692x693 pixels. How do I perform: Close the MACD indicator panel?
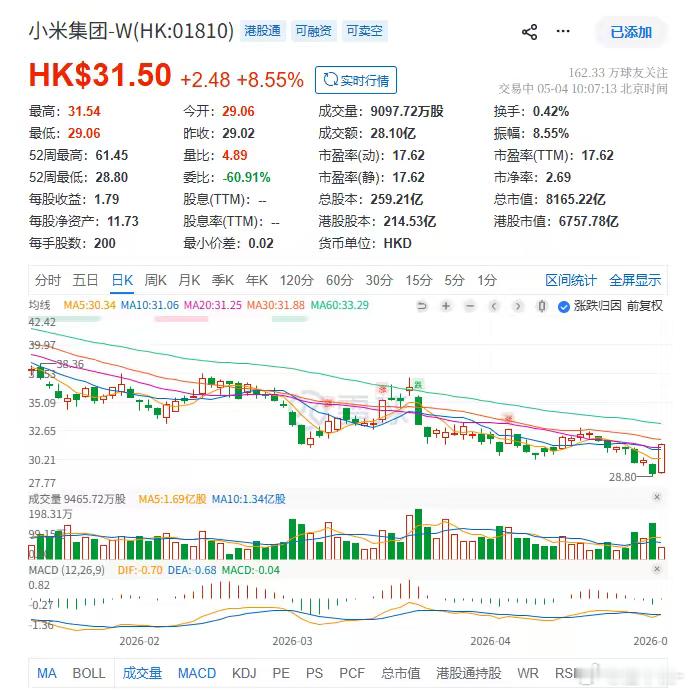tap(657, 569)
